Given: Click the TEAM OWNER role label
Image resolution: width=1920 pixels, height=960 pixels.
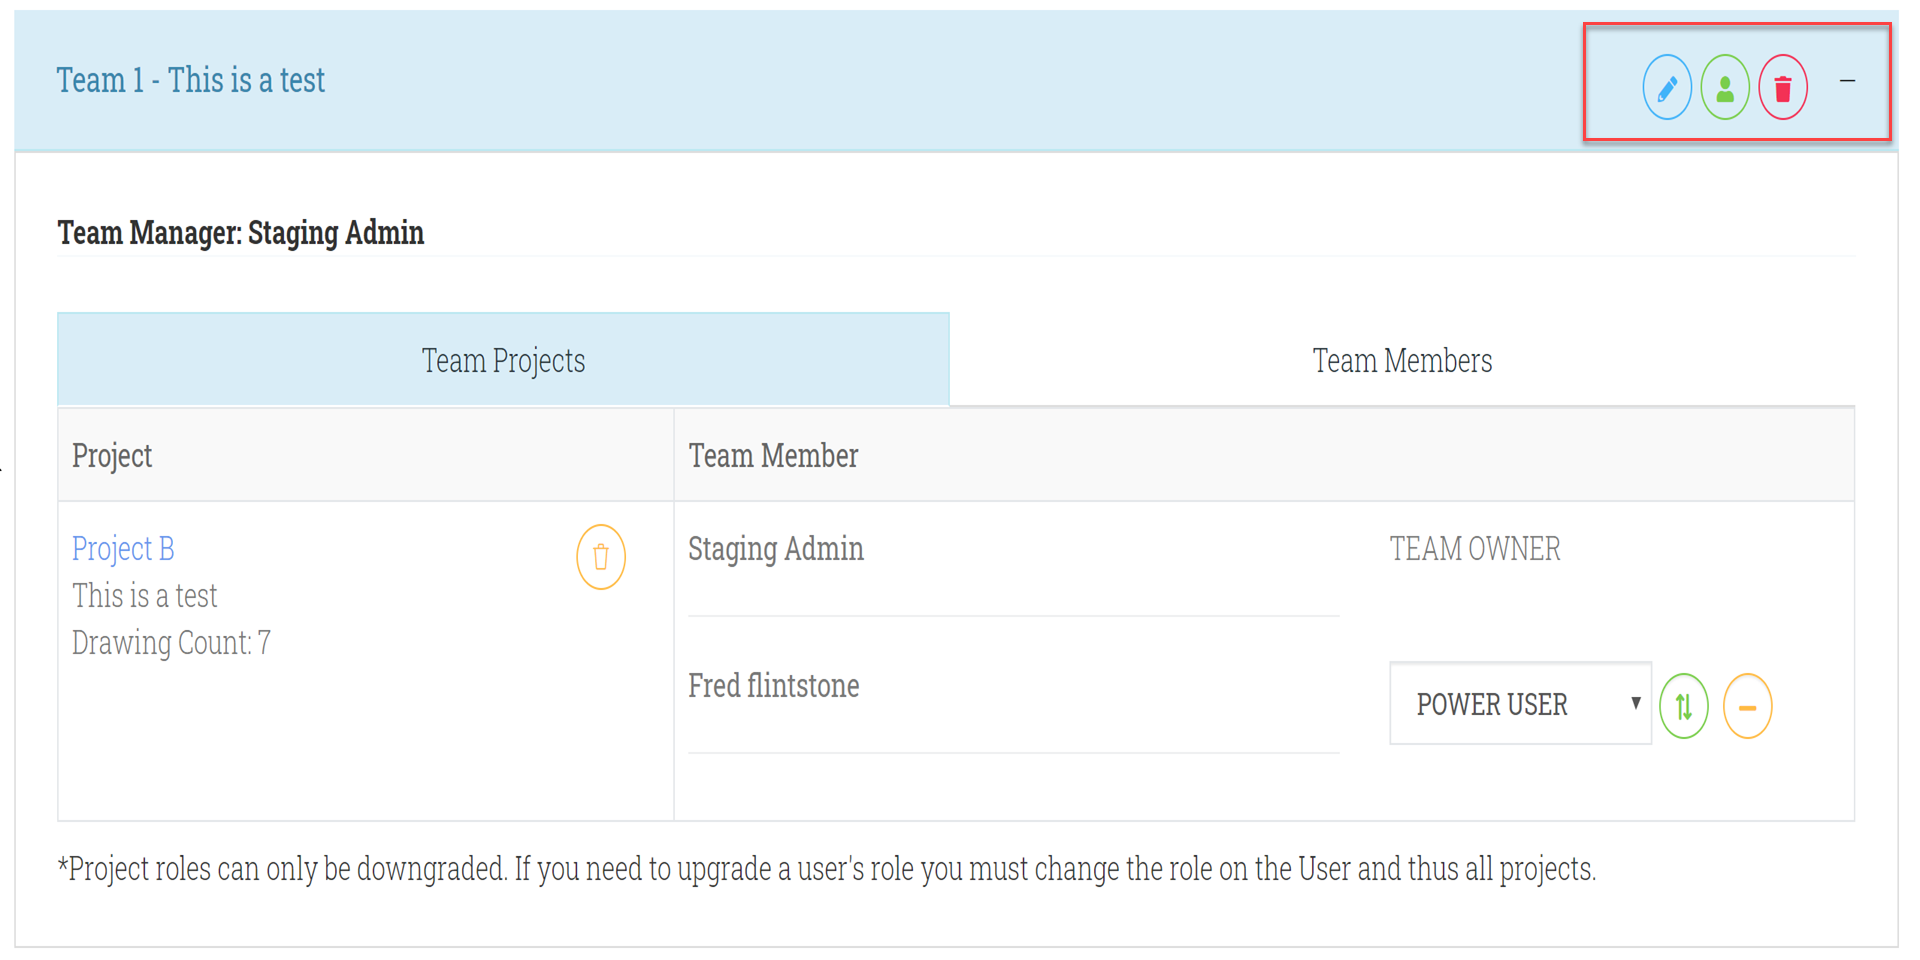Looking at the screenshot, I should point(1475,549).
